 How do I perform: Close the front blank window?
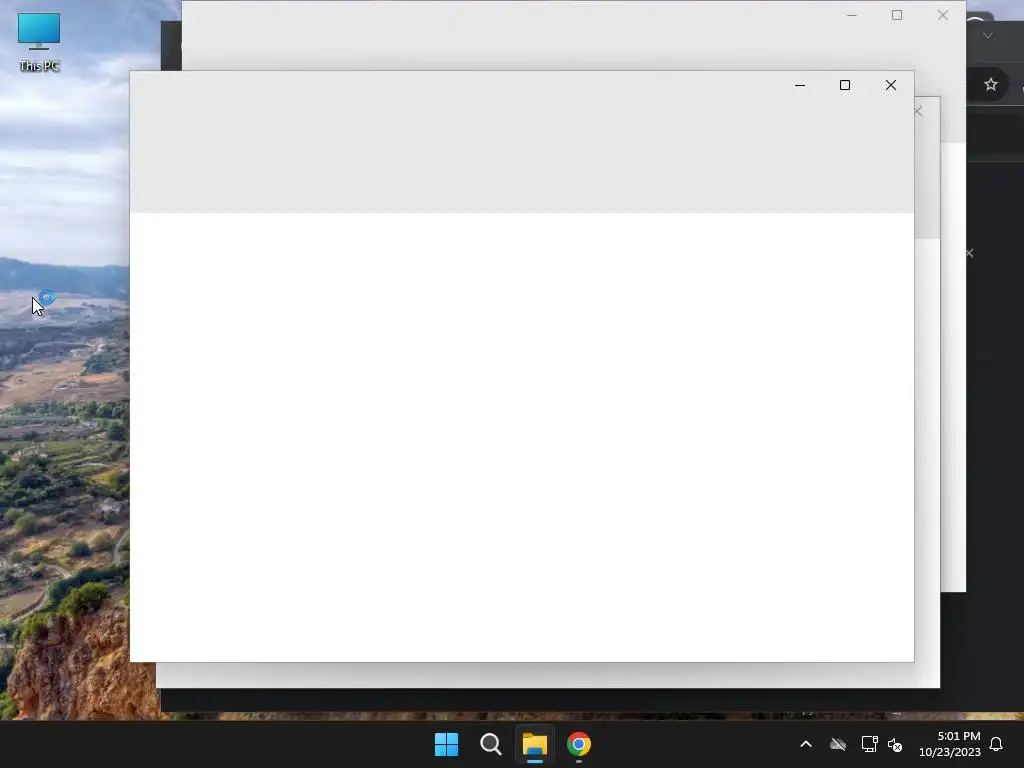891,85
